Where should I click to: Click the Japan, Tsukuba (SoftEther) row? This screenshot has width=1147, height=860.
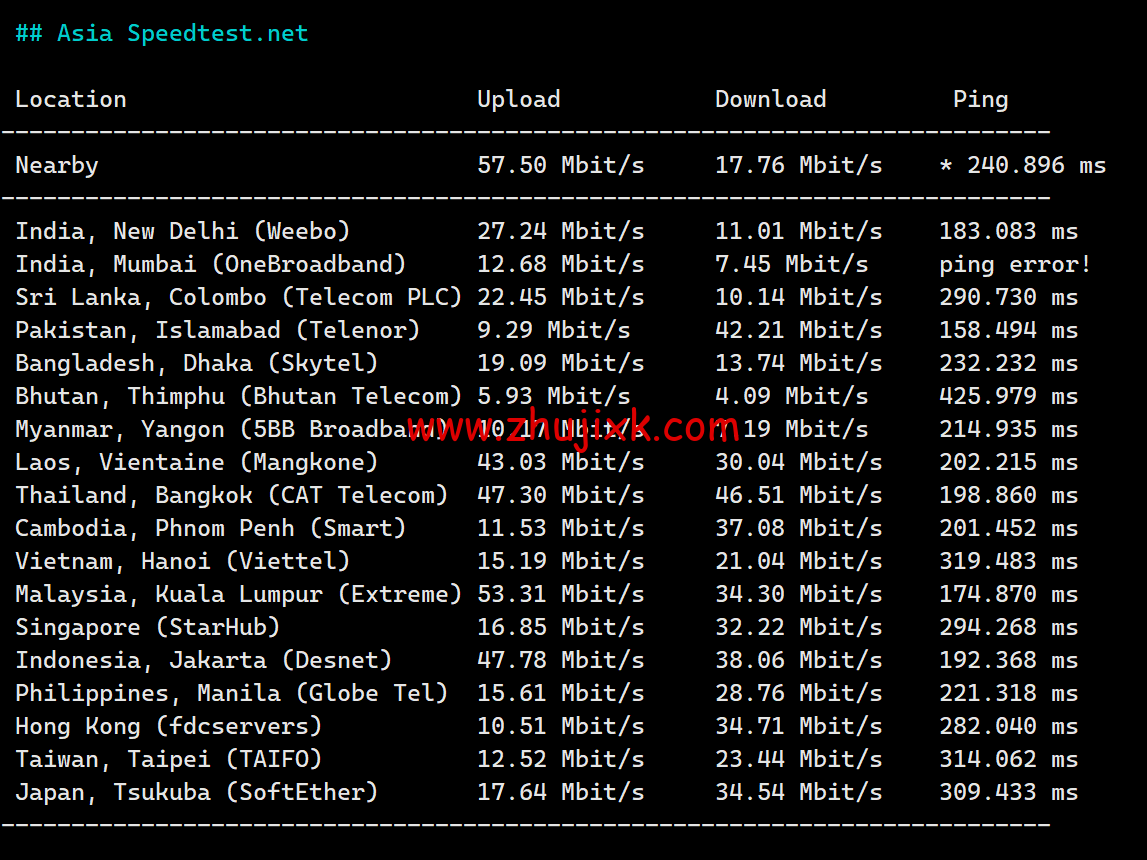click(x=197, y=791)
